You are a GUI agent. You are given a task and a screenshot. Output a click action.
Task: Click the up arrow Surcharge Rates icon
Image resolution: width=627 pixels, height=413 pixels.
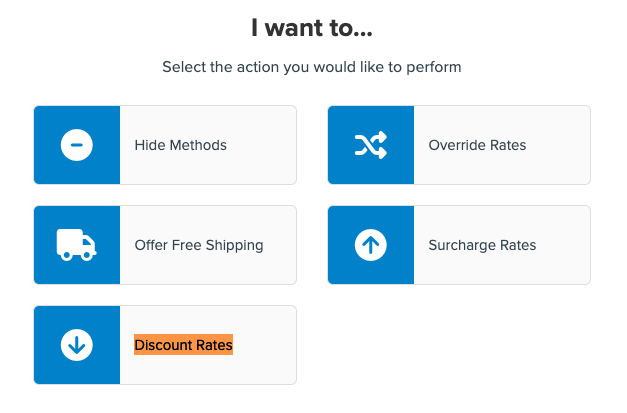(x=371, y=245)
